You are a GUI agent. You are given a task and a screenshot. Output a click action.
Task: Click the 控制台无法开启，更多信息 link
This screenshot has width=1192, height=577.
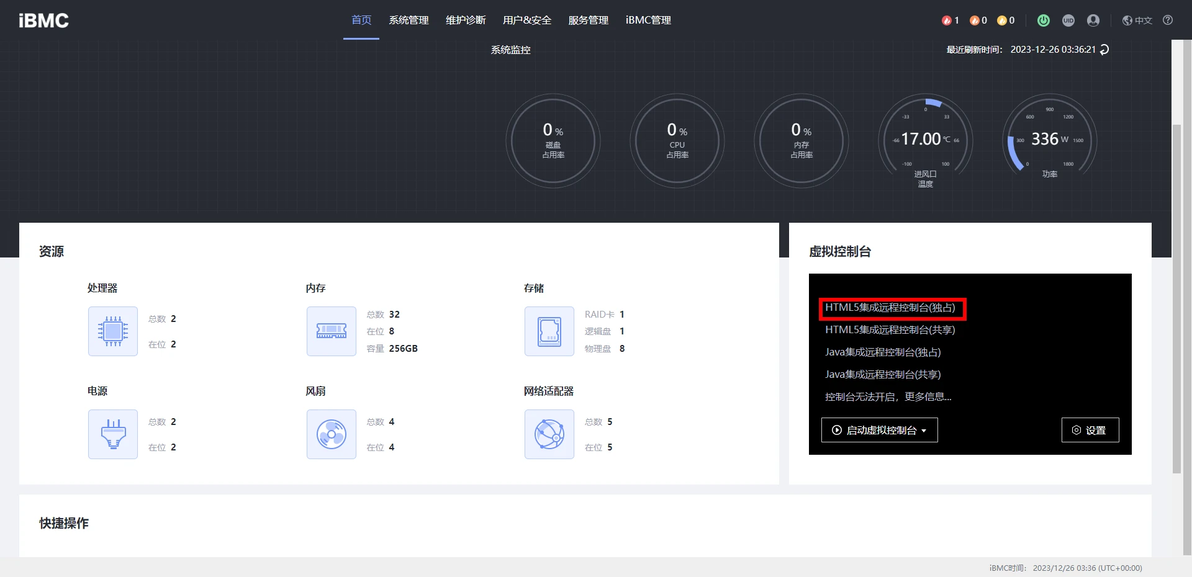tap(888, 397)
